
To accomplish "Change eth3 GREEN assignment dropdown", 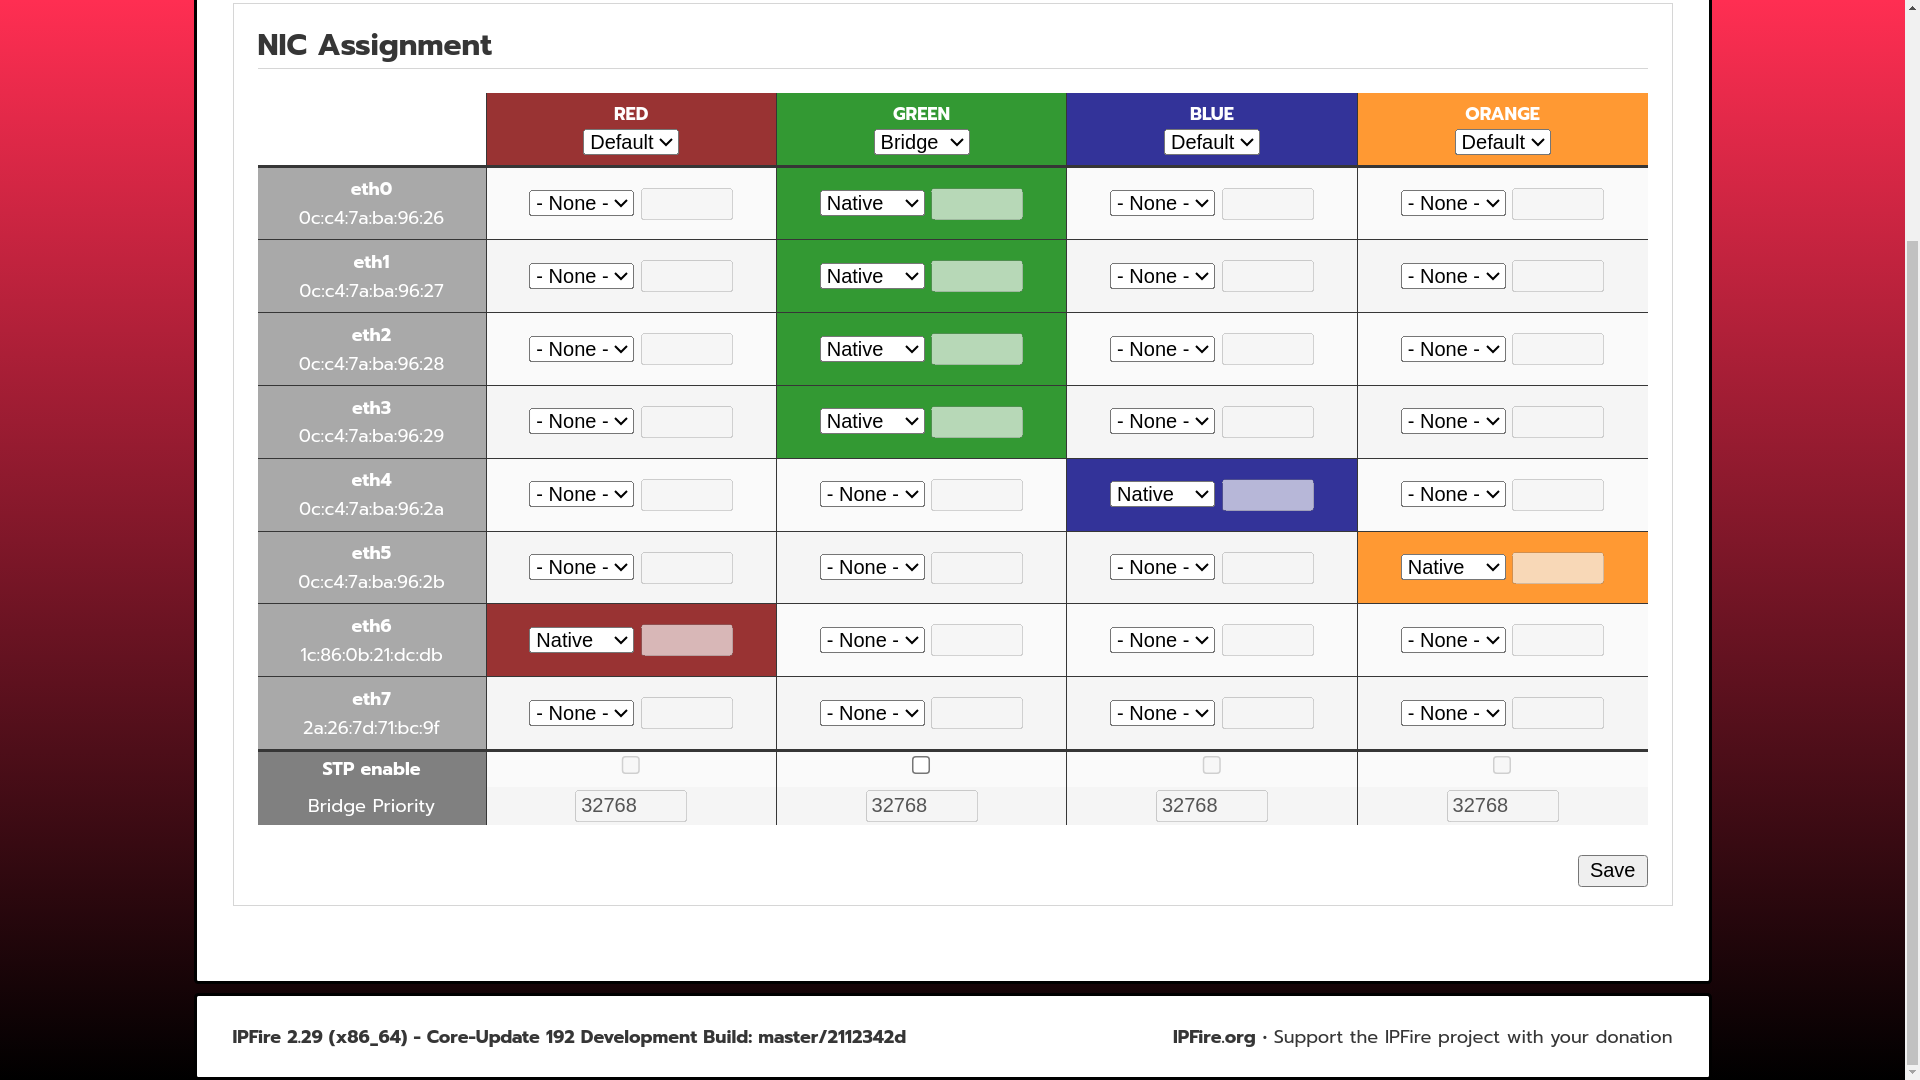I will (x=872, y=421).
